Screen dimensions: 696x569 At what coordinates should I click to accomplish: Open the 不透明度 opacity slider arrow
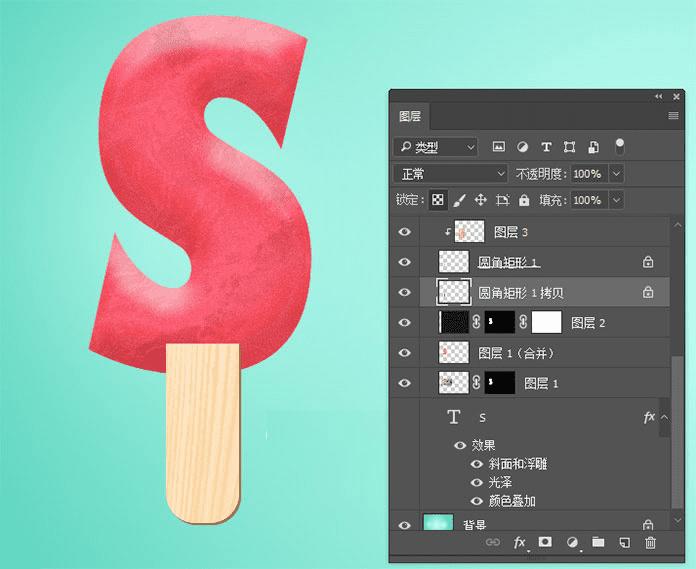616,174
